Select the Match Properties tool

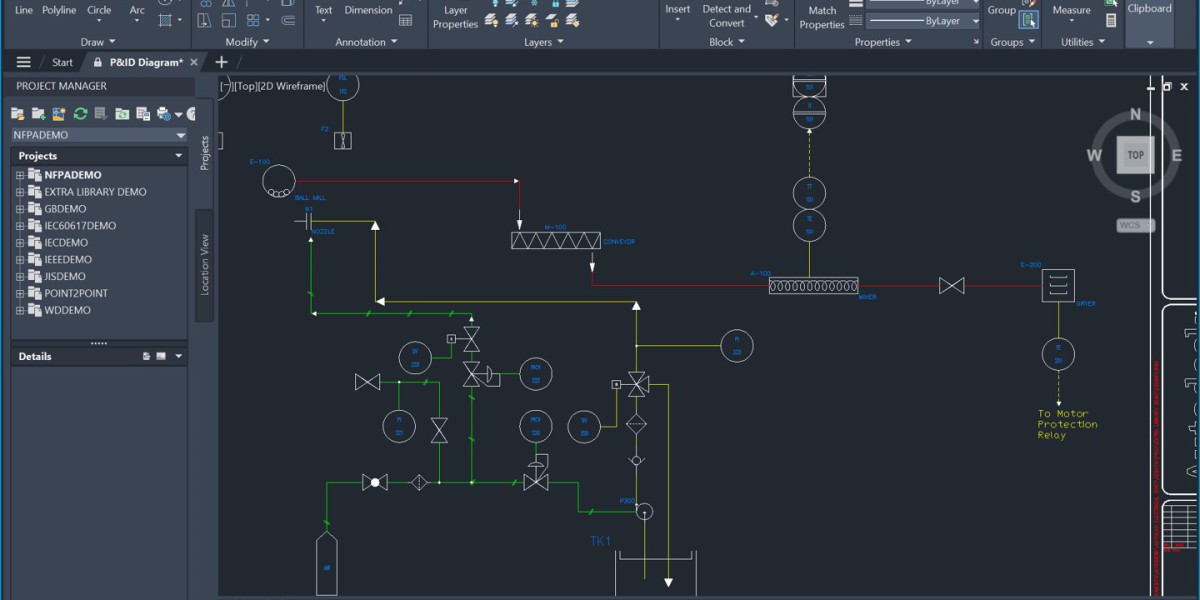point(822,16)
